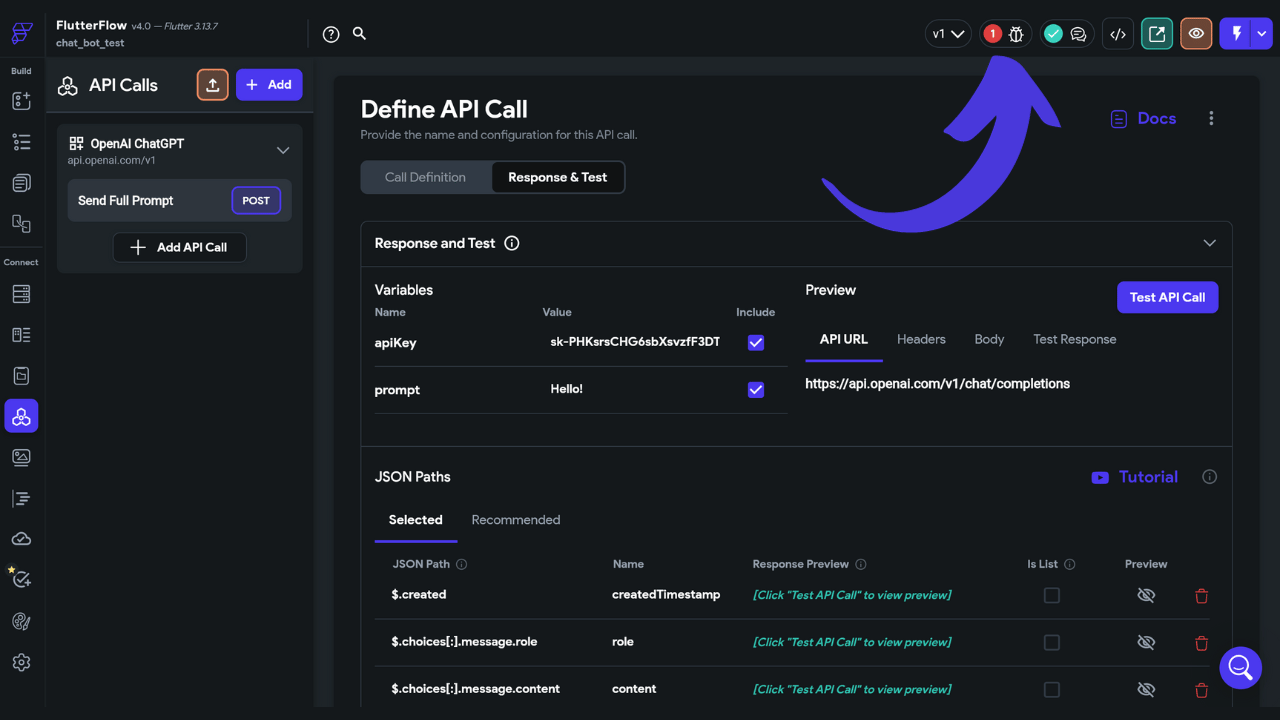Delete the $.created JSON path row

[x=1202, y=596]
